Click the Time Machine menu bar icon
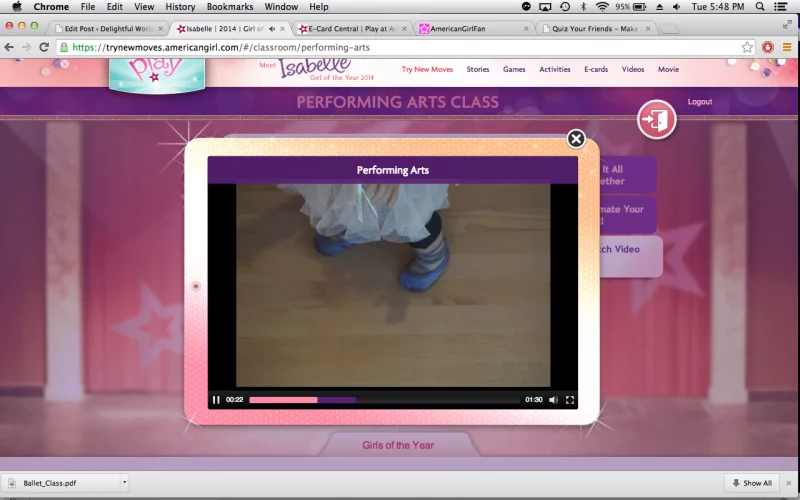Image resolution: width=800 pixels, height=500 pixels. (565, 7)
